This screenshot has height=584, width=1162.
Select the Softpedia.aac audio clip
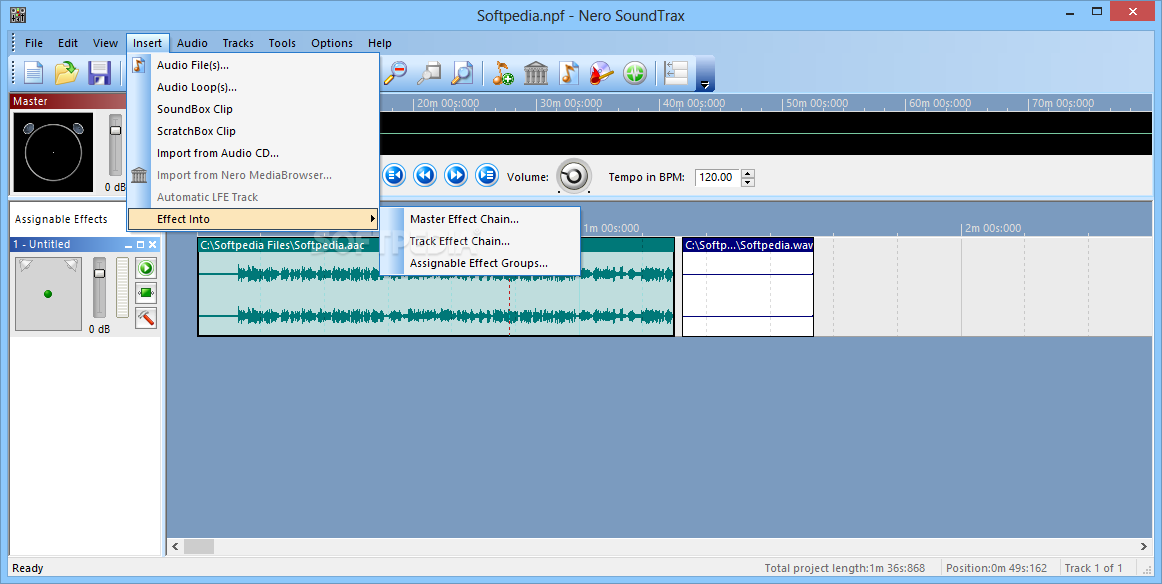[x=436, y=287]
